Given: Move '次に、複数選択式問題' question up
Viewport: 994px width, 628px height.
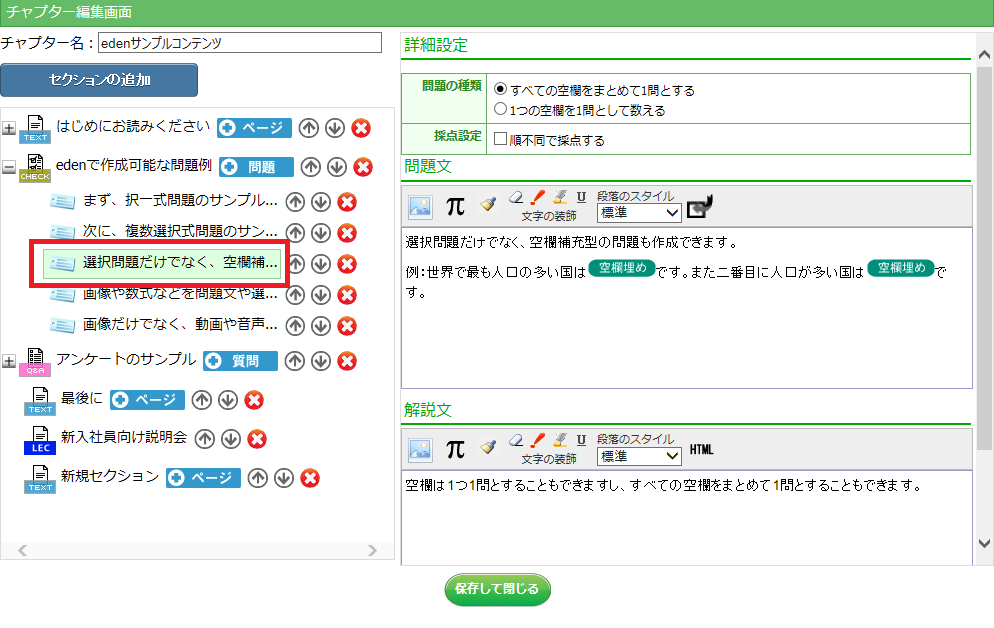Looking at the screenshot, I should click(x=295, y=233).
